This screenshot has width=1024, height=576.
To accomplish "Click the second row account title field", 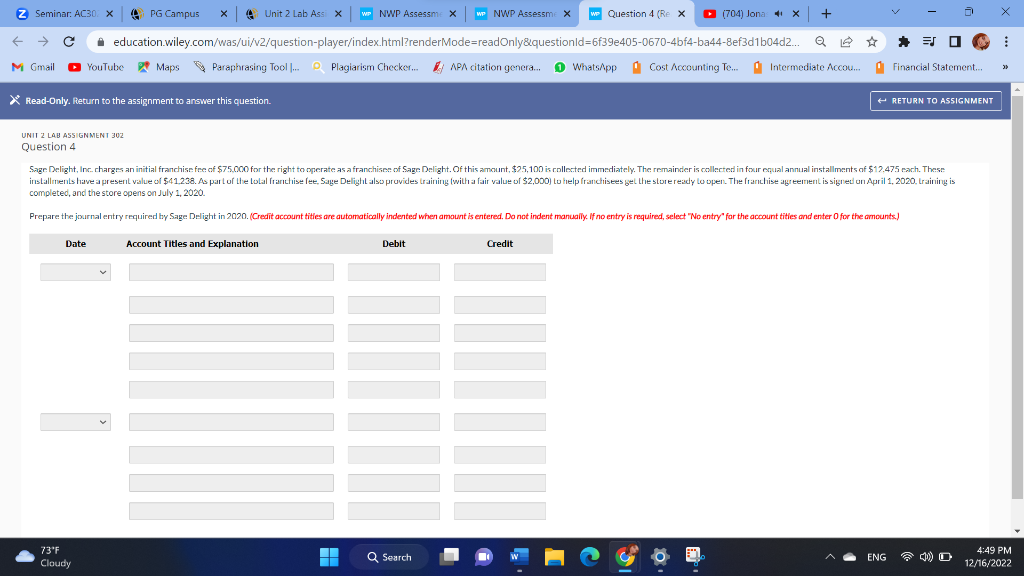I will (x=231, y=305).
